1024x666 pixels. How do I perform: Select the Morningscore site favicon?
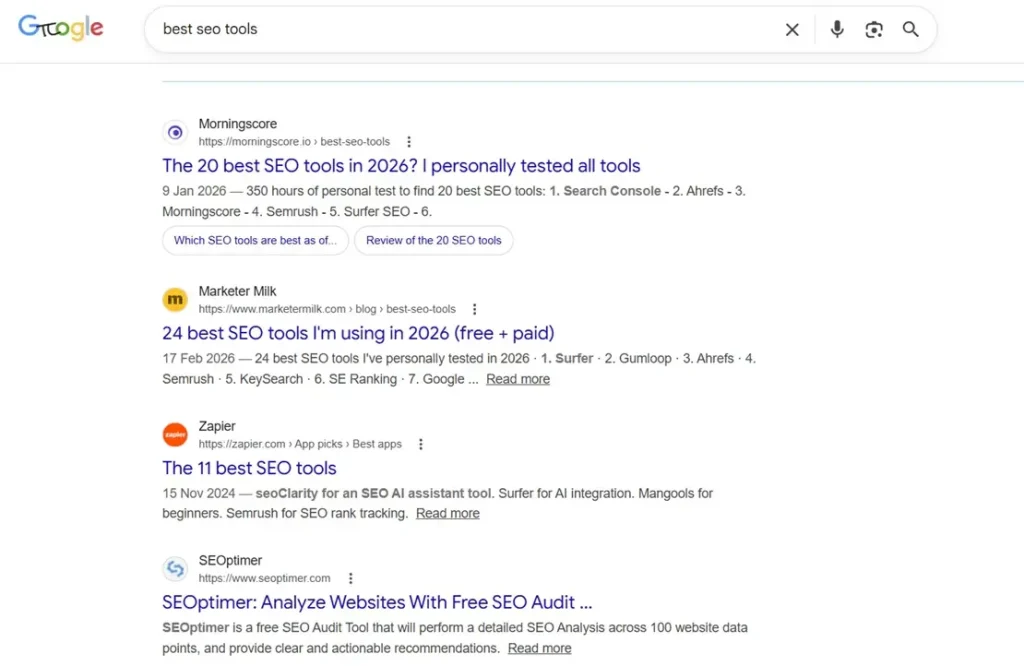click(175, 131)
